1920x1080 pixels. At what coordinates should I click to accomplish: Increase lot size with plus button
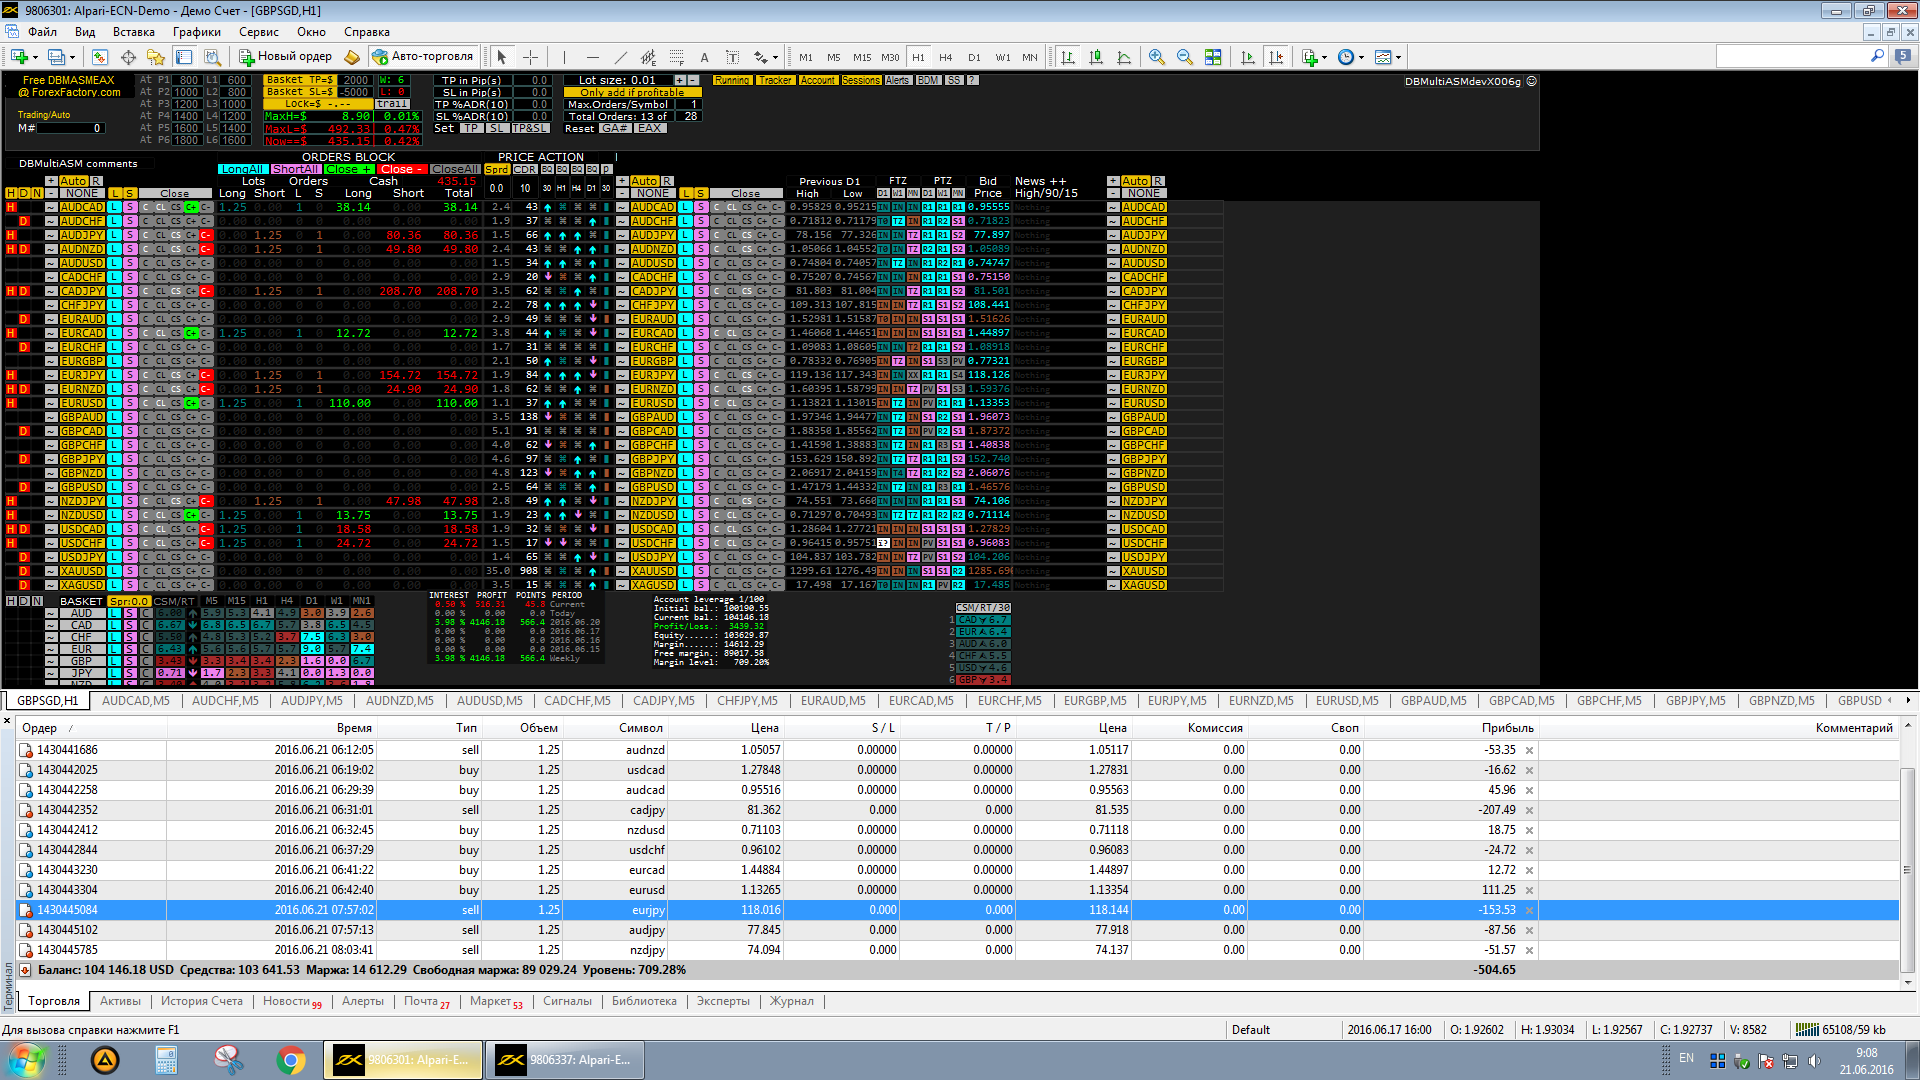pos(680,80)
